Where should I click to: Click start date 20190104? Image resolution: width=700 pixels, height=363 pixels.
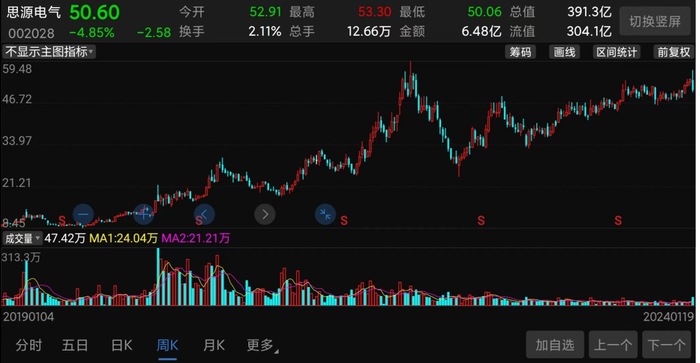click(x=29, y=317)
